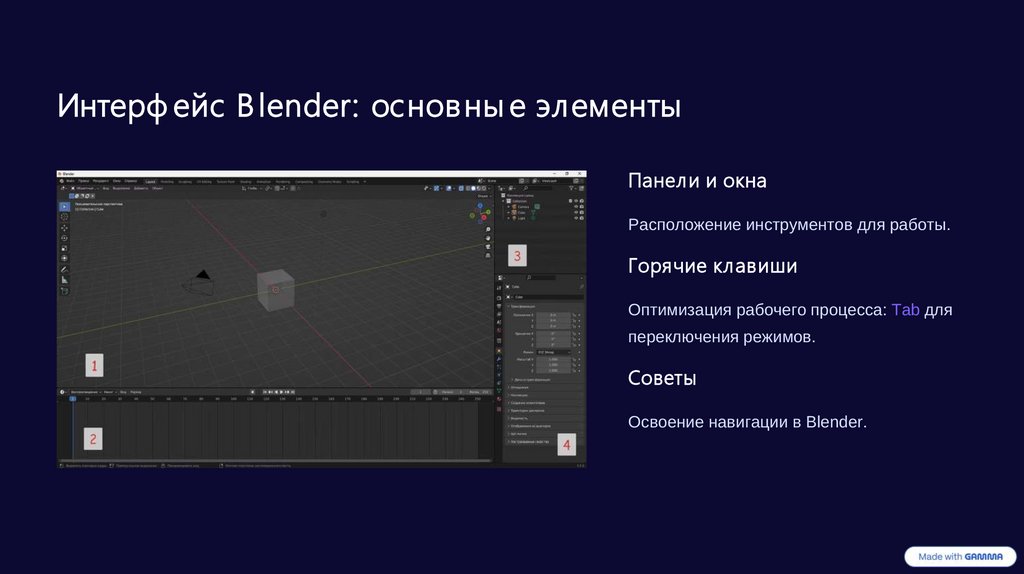Open the World properties tab icon
This screenshot has height=574, width=1024.
[x=499, y=330]
